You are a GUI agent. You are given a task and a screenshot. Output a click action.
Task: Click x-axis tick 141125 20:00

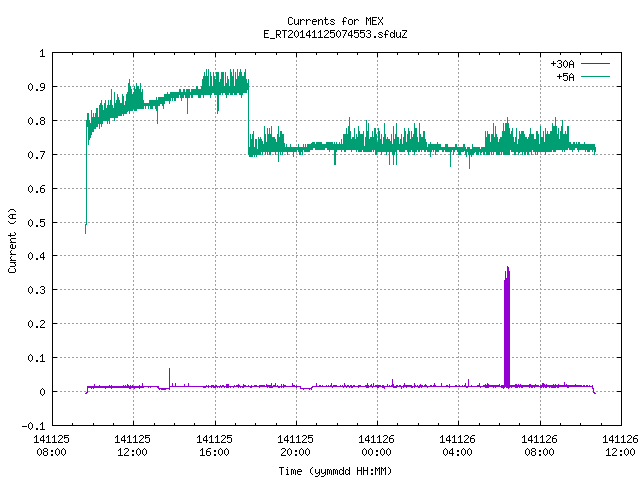click(x=296, y=446)
